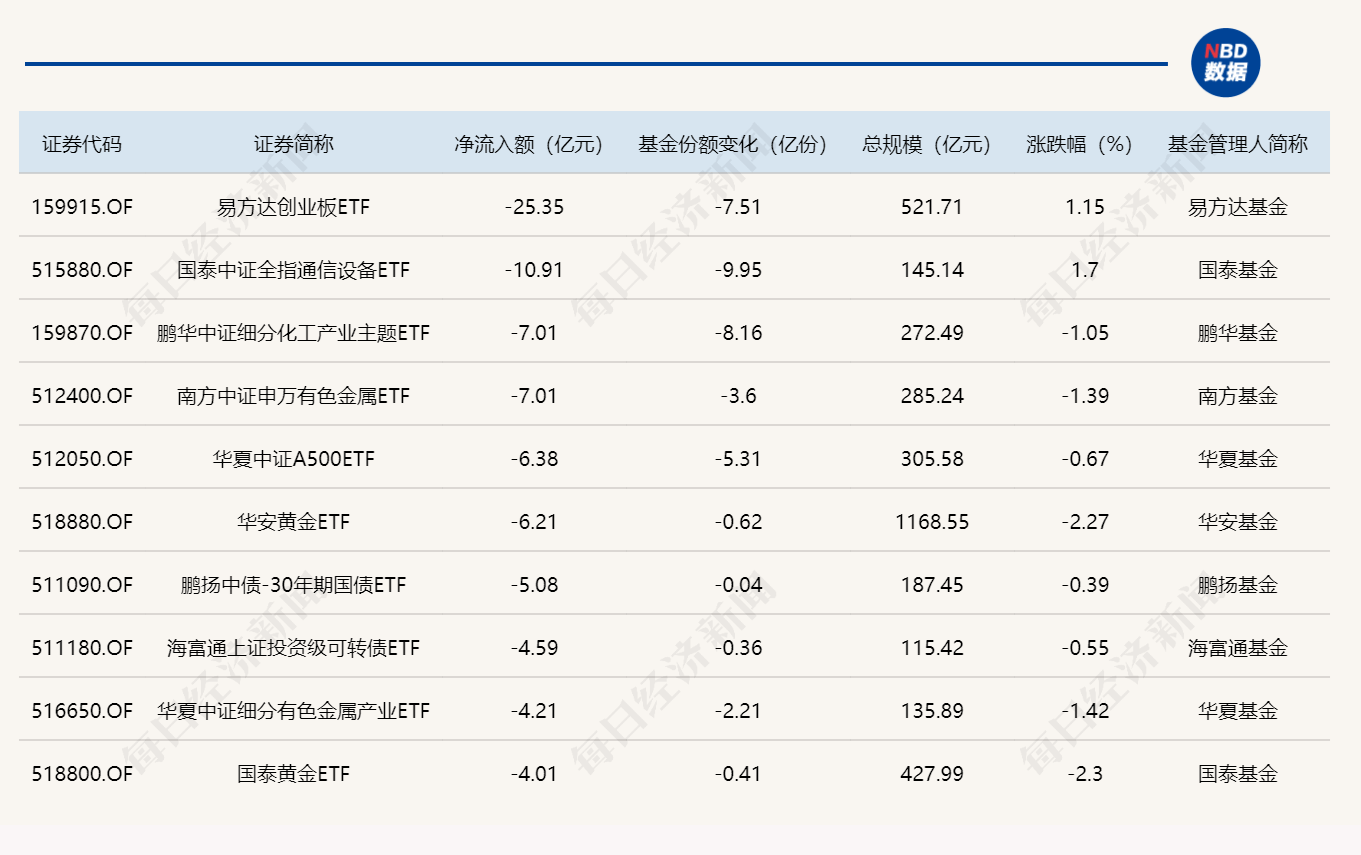Click 国泰中证全指通信设备ETF entry

tap(293, 270)
